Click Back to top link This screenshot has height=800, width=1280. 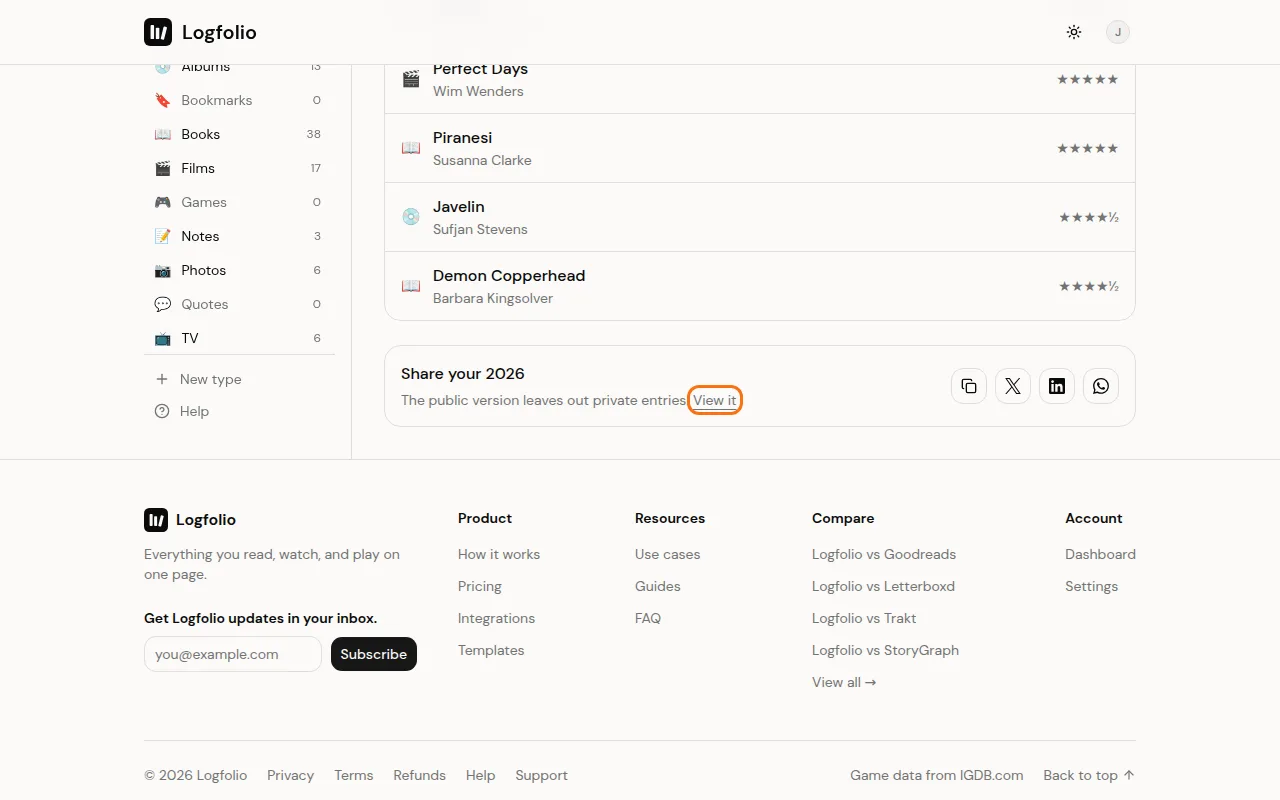1089,775
